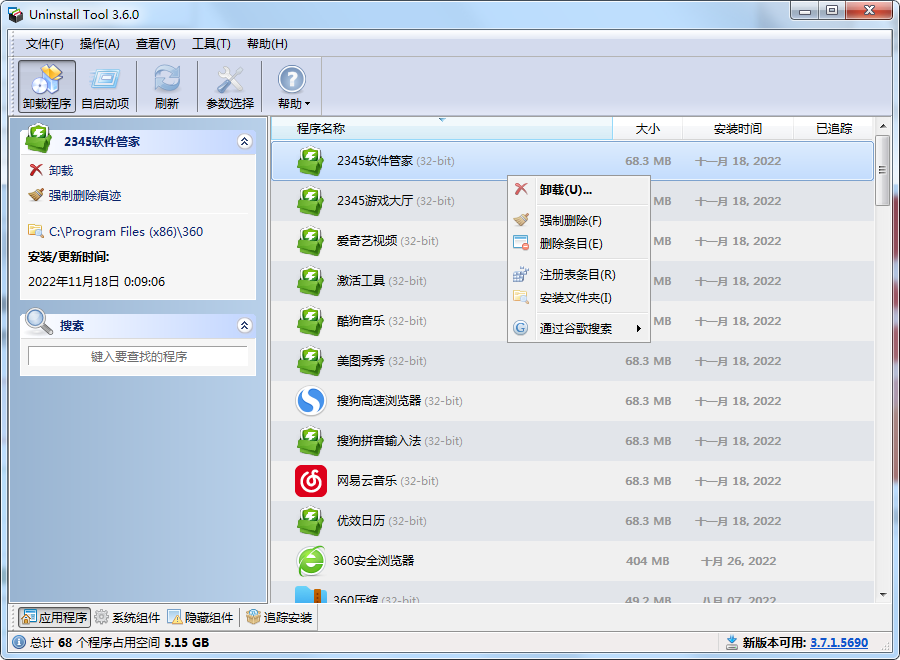Viewport: 900px width, 660px height.
Task: Expand 通过谷歌搜索 submenu
Action: coord(579,328)
